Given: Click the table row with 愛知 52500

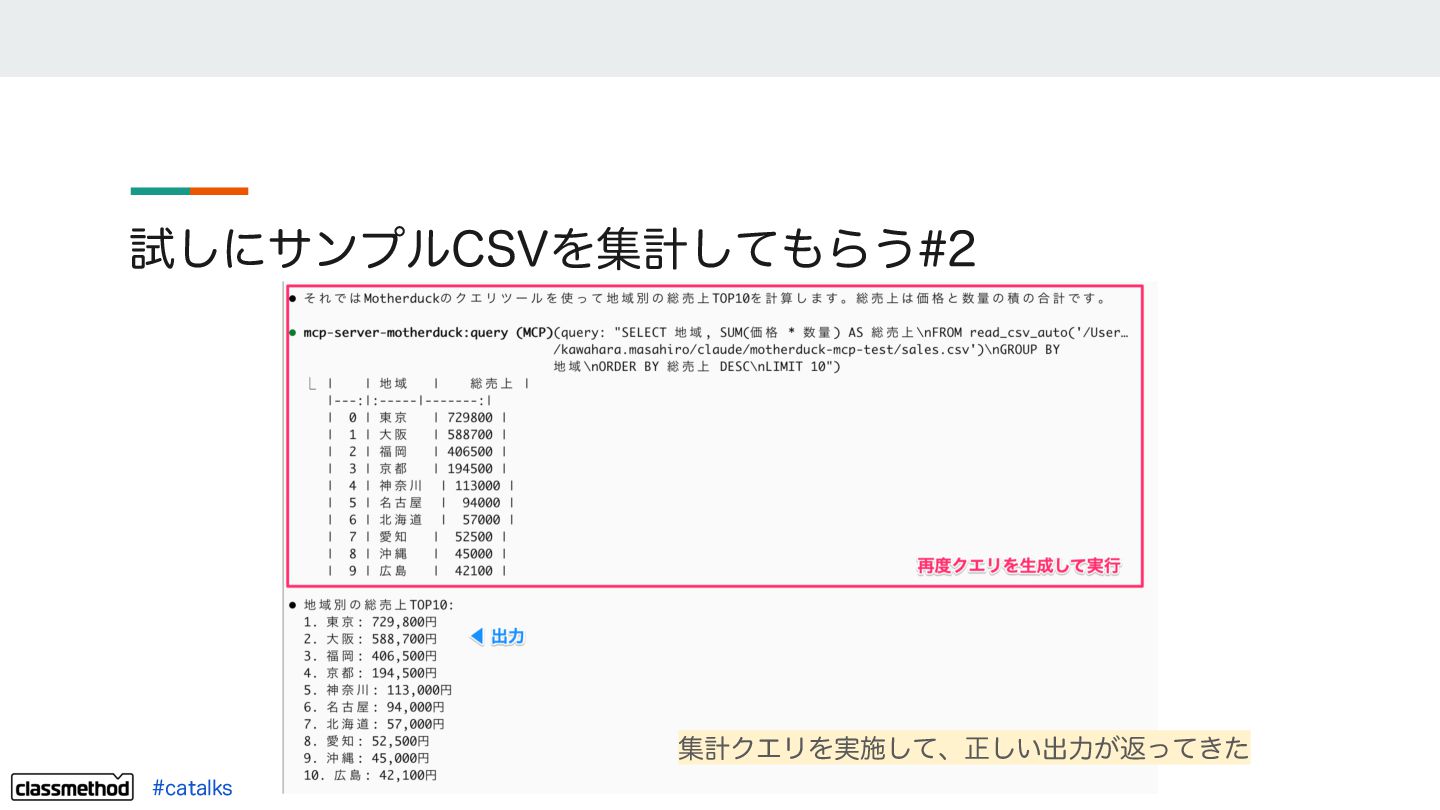Looking at the screenshot, I should tap(418, 536).
